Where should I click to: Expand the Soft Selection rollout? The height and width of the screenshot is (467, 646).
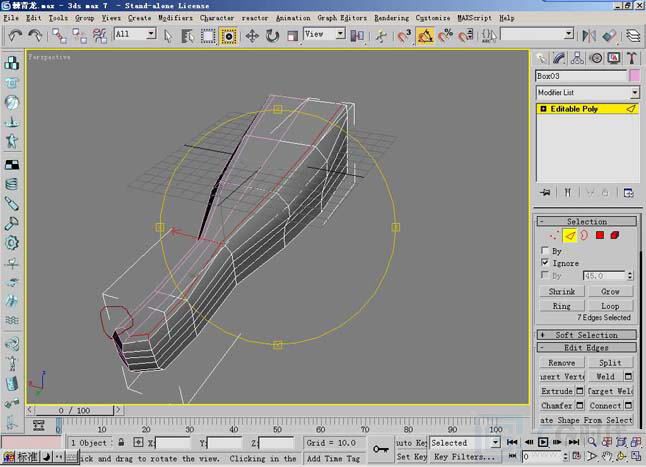[587, 335]
